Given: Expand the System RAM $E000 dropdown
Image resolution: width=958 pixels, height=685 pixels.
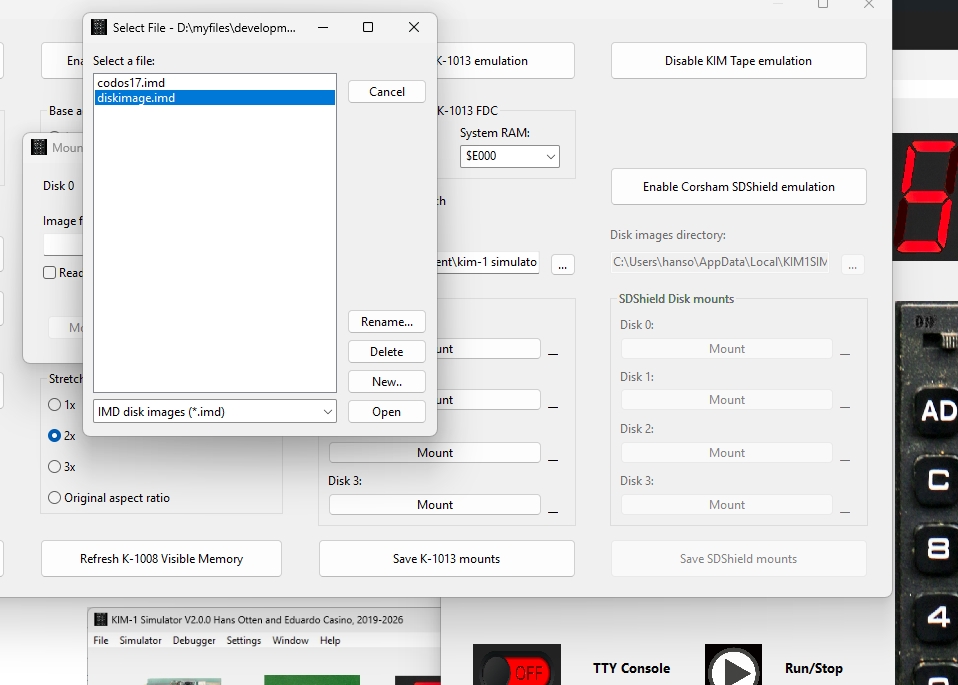Looking at the screenshot, I should pyautogui.click(x=509, y=156).
